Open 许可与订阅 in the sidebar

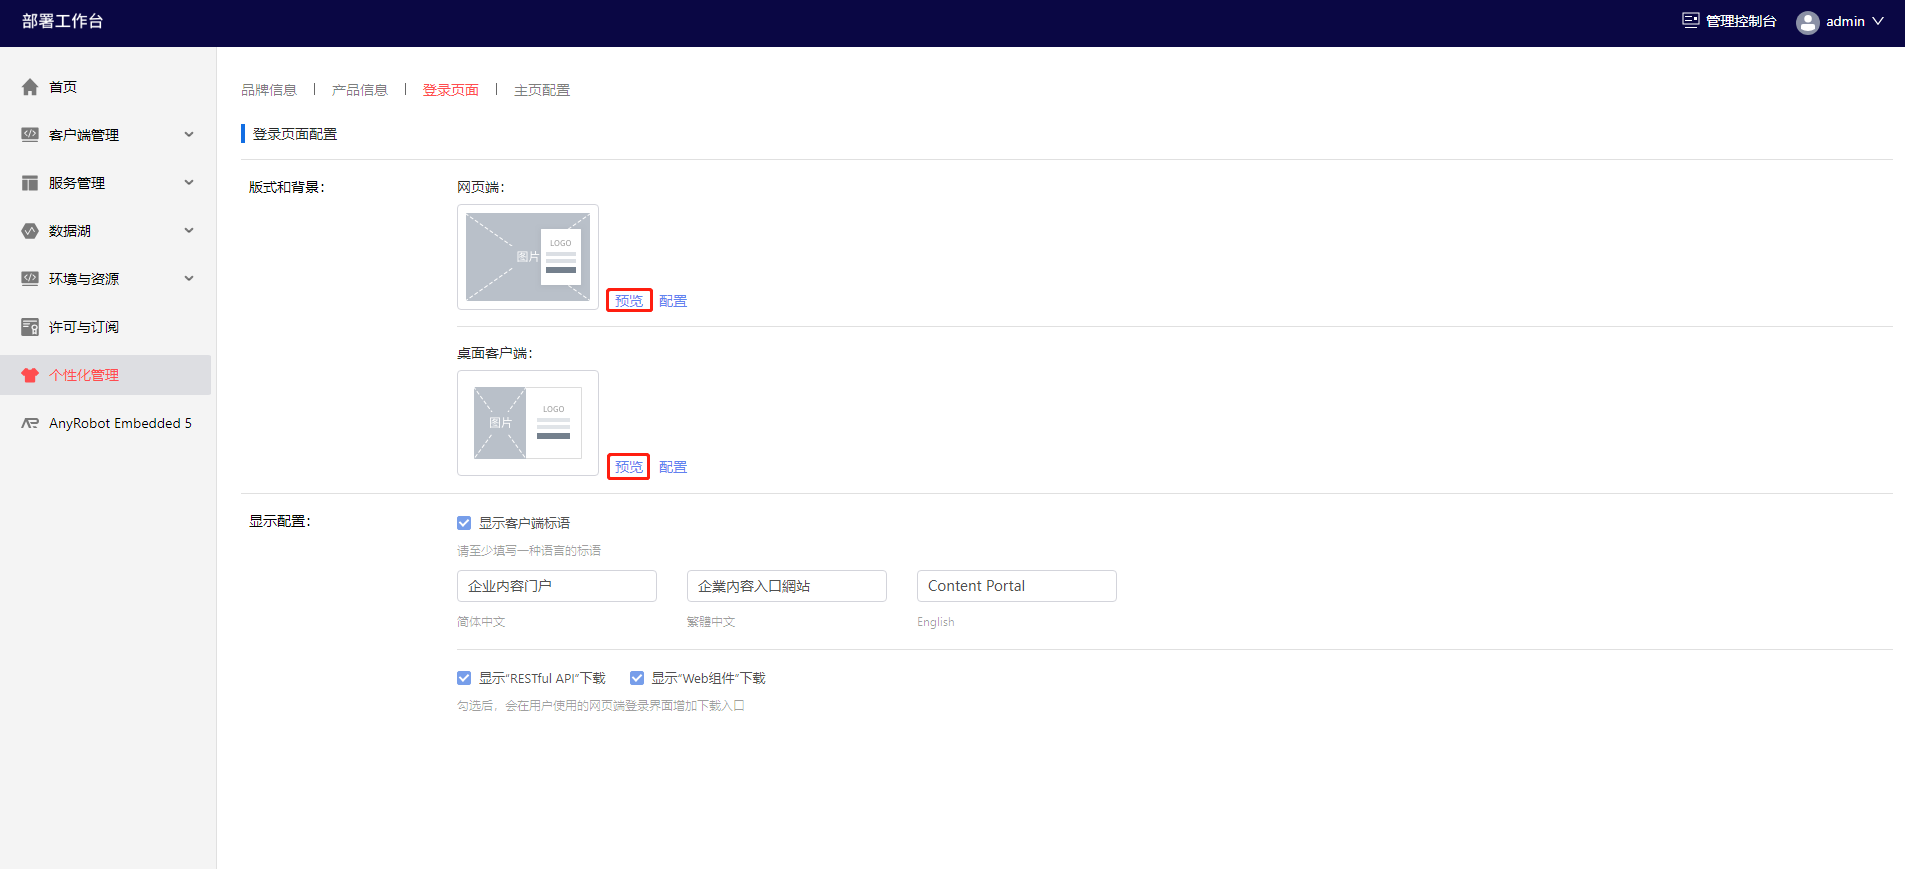105,327
